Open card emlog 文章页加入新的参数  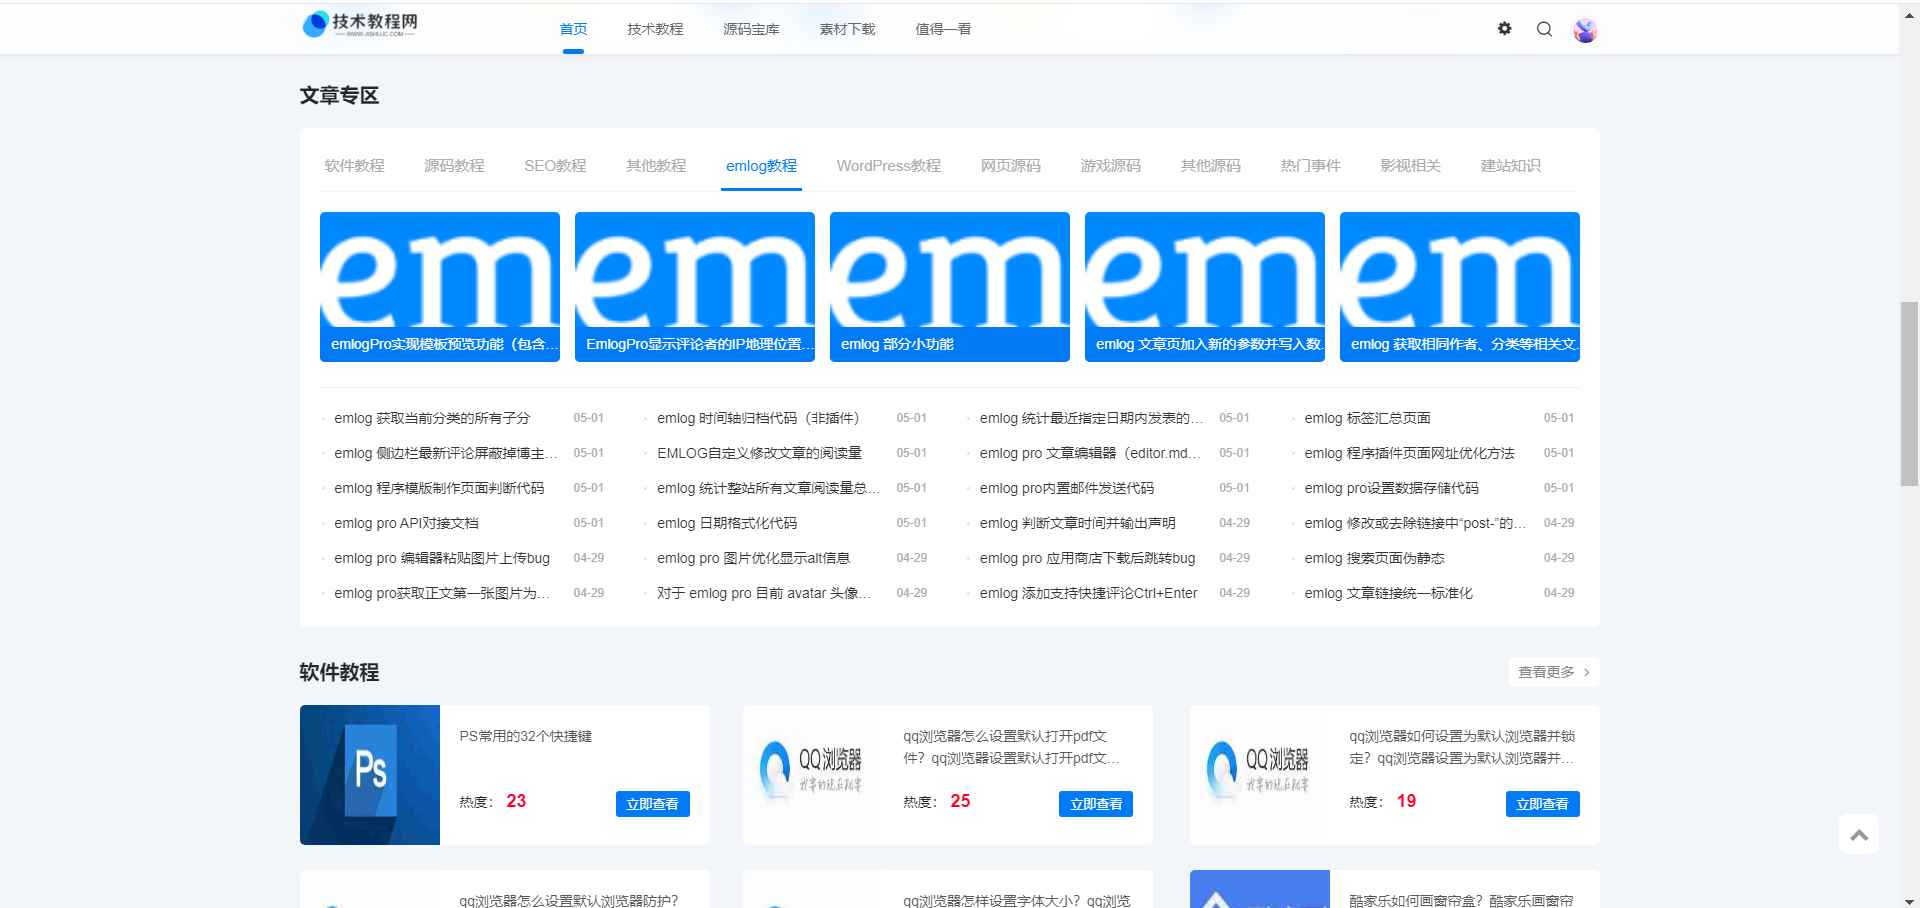(x=1205, y=287)
